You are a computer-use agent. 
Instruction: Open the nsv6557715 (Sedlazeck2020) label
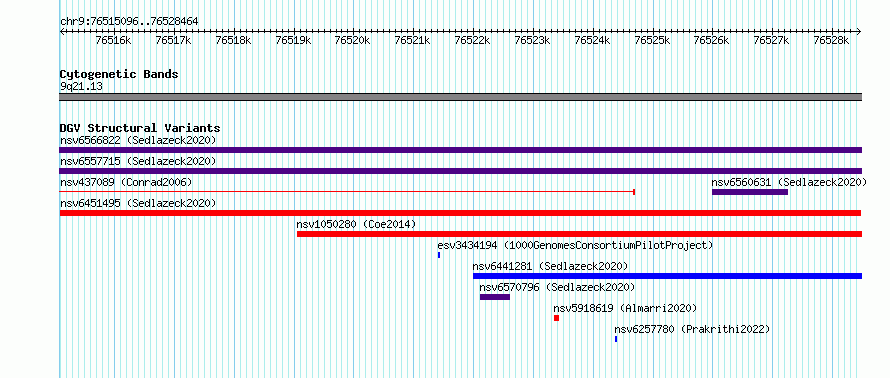[x=138, y=161]
